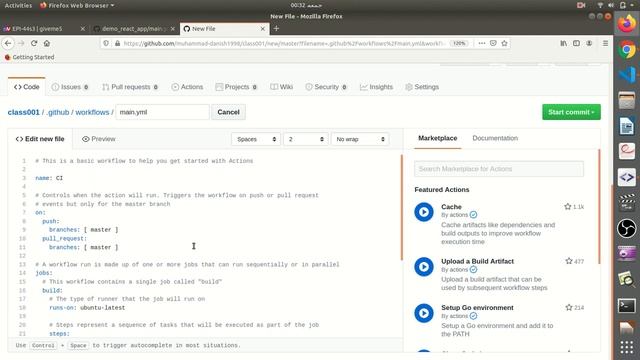Focus the Search Marketplace for Actions field

(499, 169)
